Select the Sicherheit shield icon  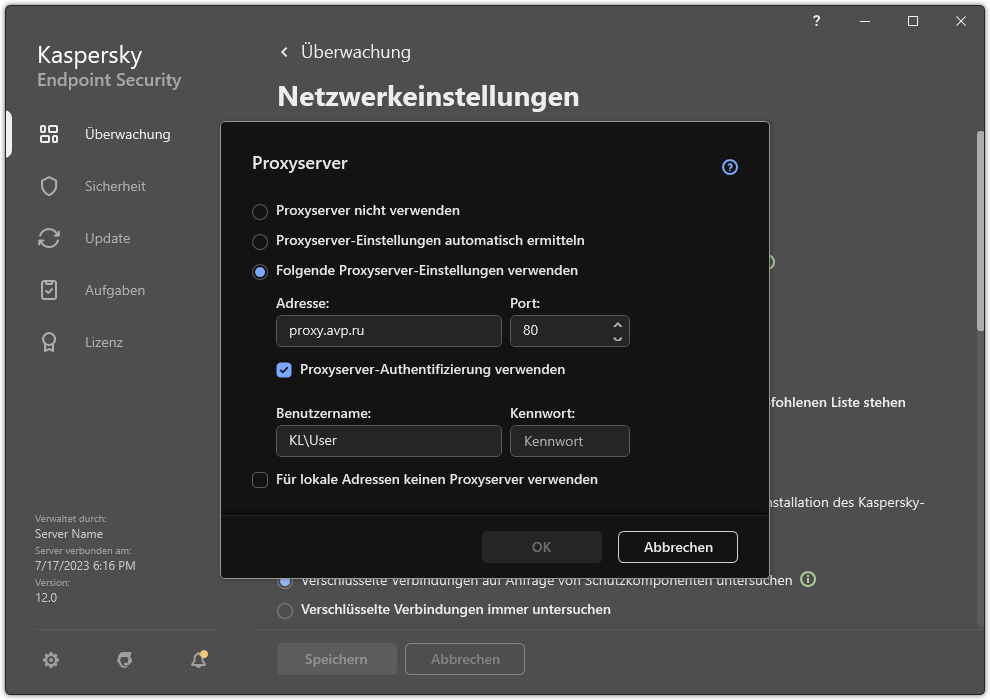[x=48, y=185]
